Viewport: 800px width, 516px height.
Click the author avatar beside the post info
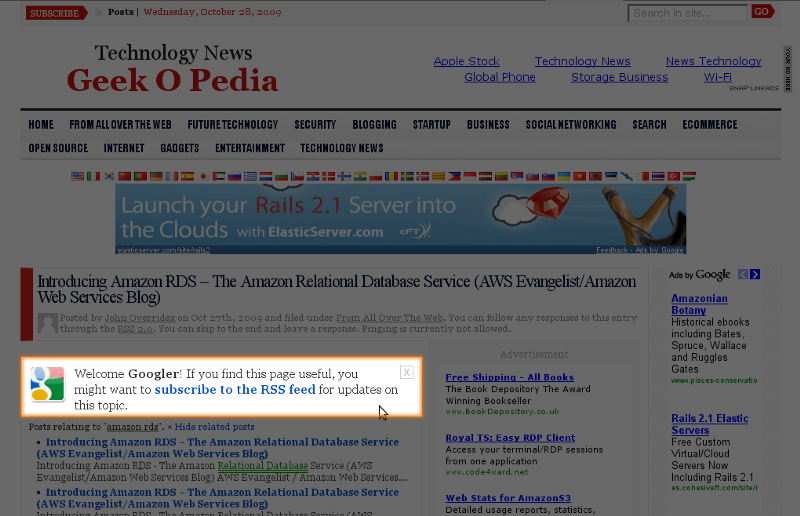[47, 323]
